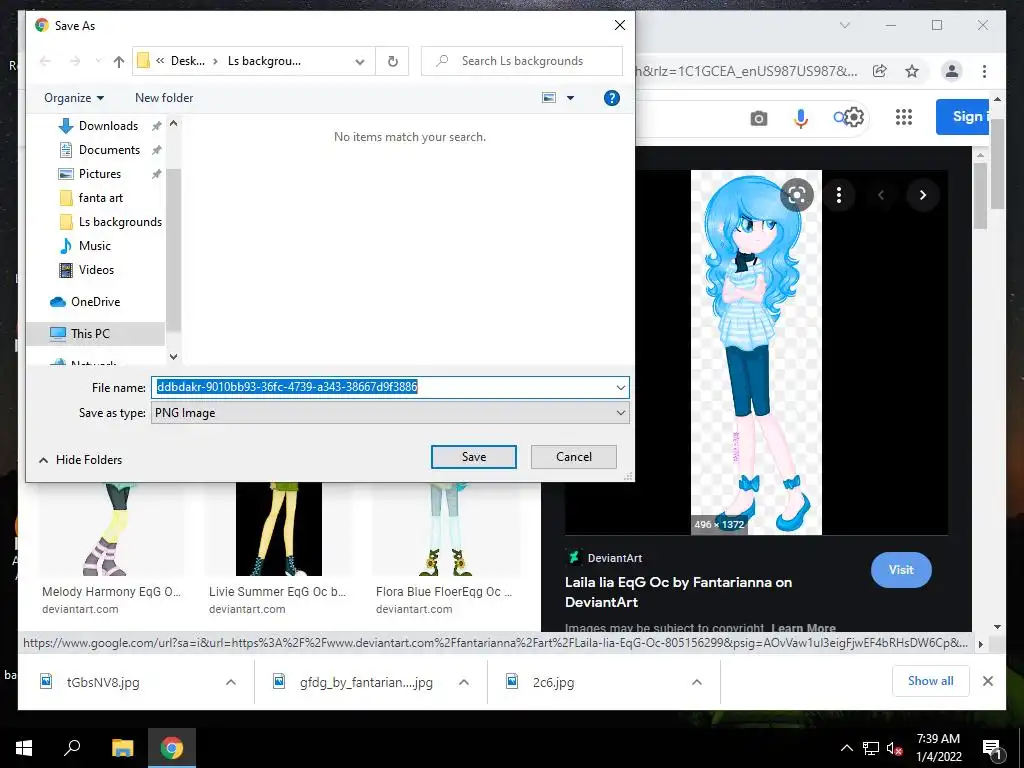Go to previous image in preview
Viewport: 1024px width, 768px height.
(x=880, y=195)
